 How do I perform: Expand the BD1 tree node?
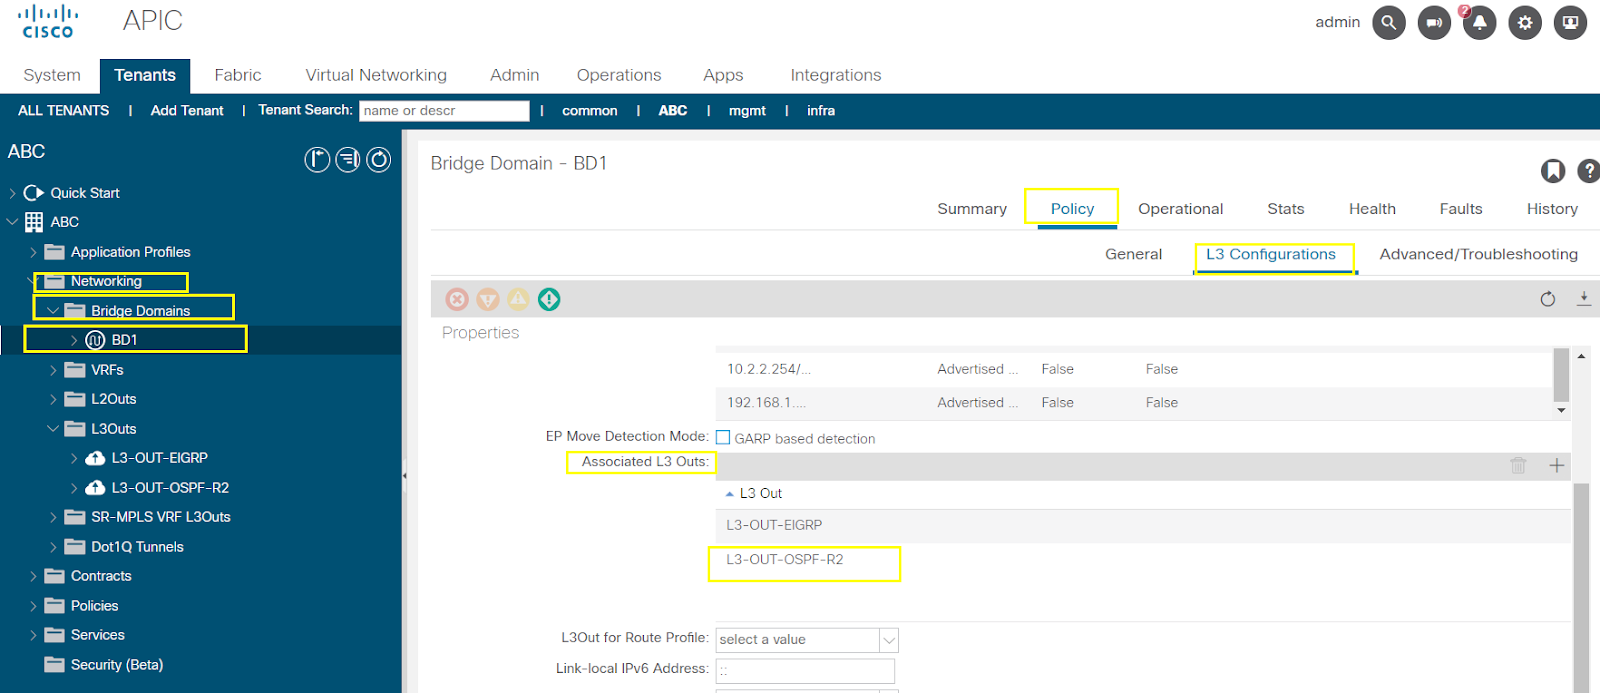point(74,340)
